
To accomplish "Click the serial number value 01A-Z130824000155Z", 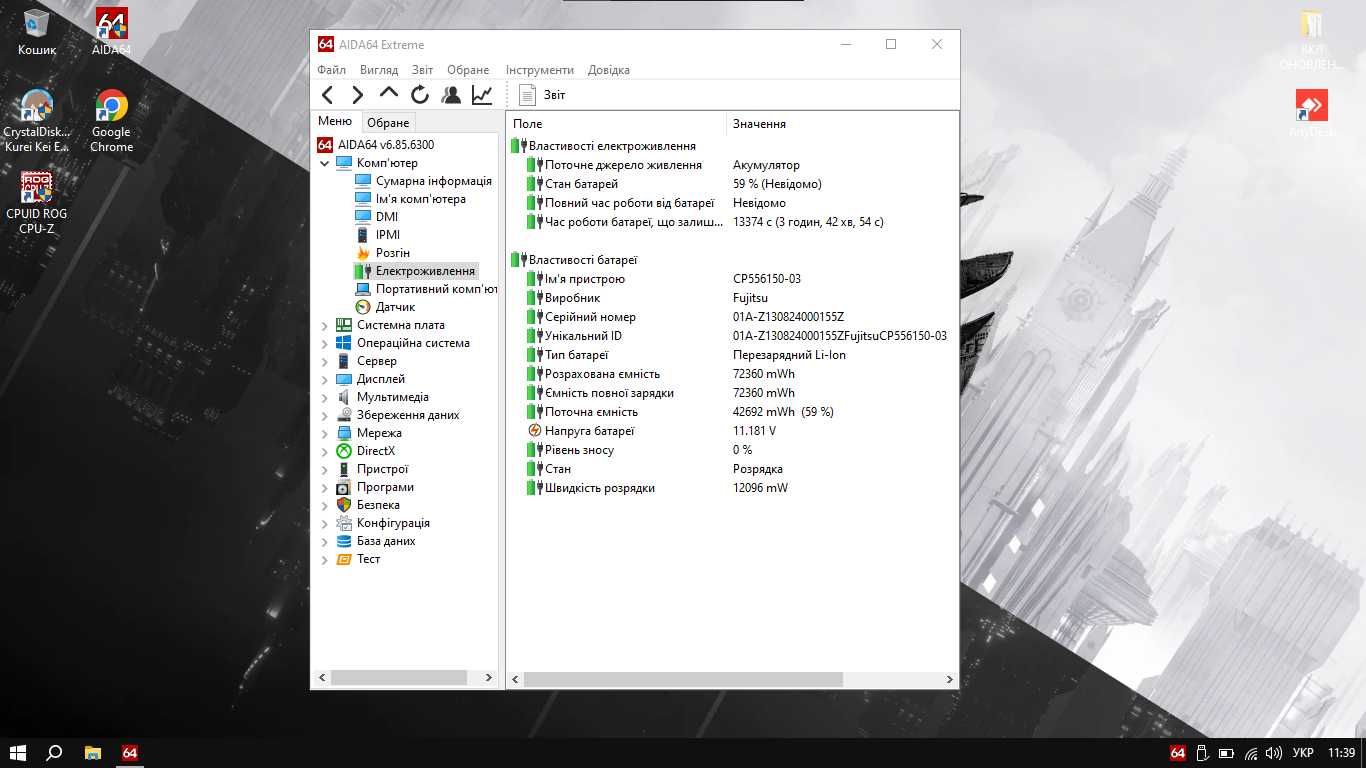I will tap(788, 317).
